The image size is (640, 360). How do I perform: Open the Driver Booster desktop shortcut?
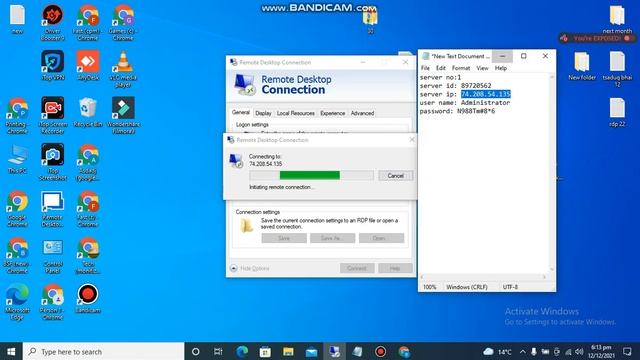(52, 22)
